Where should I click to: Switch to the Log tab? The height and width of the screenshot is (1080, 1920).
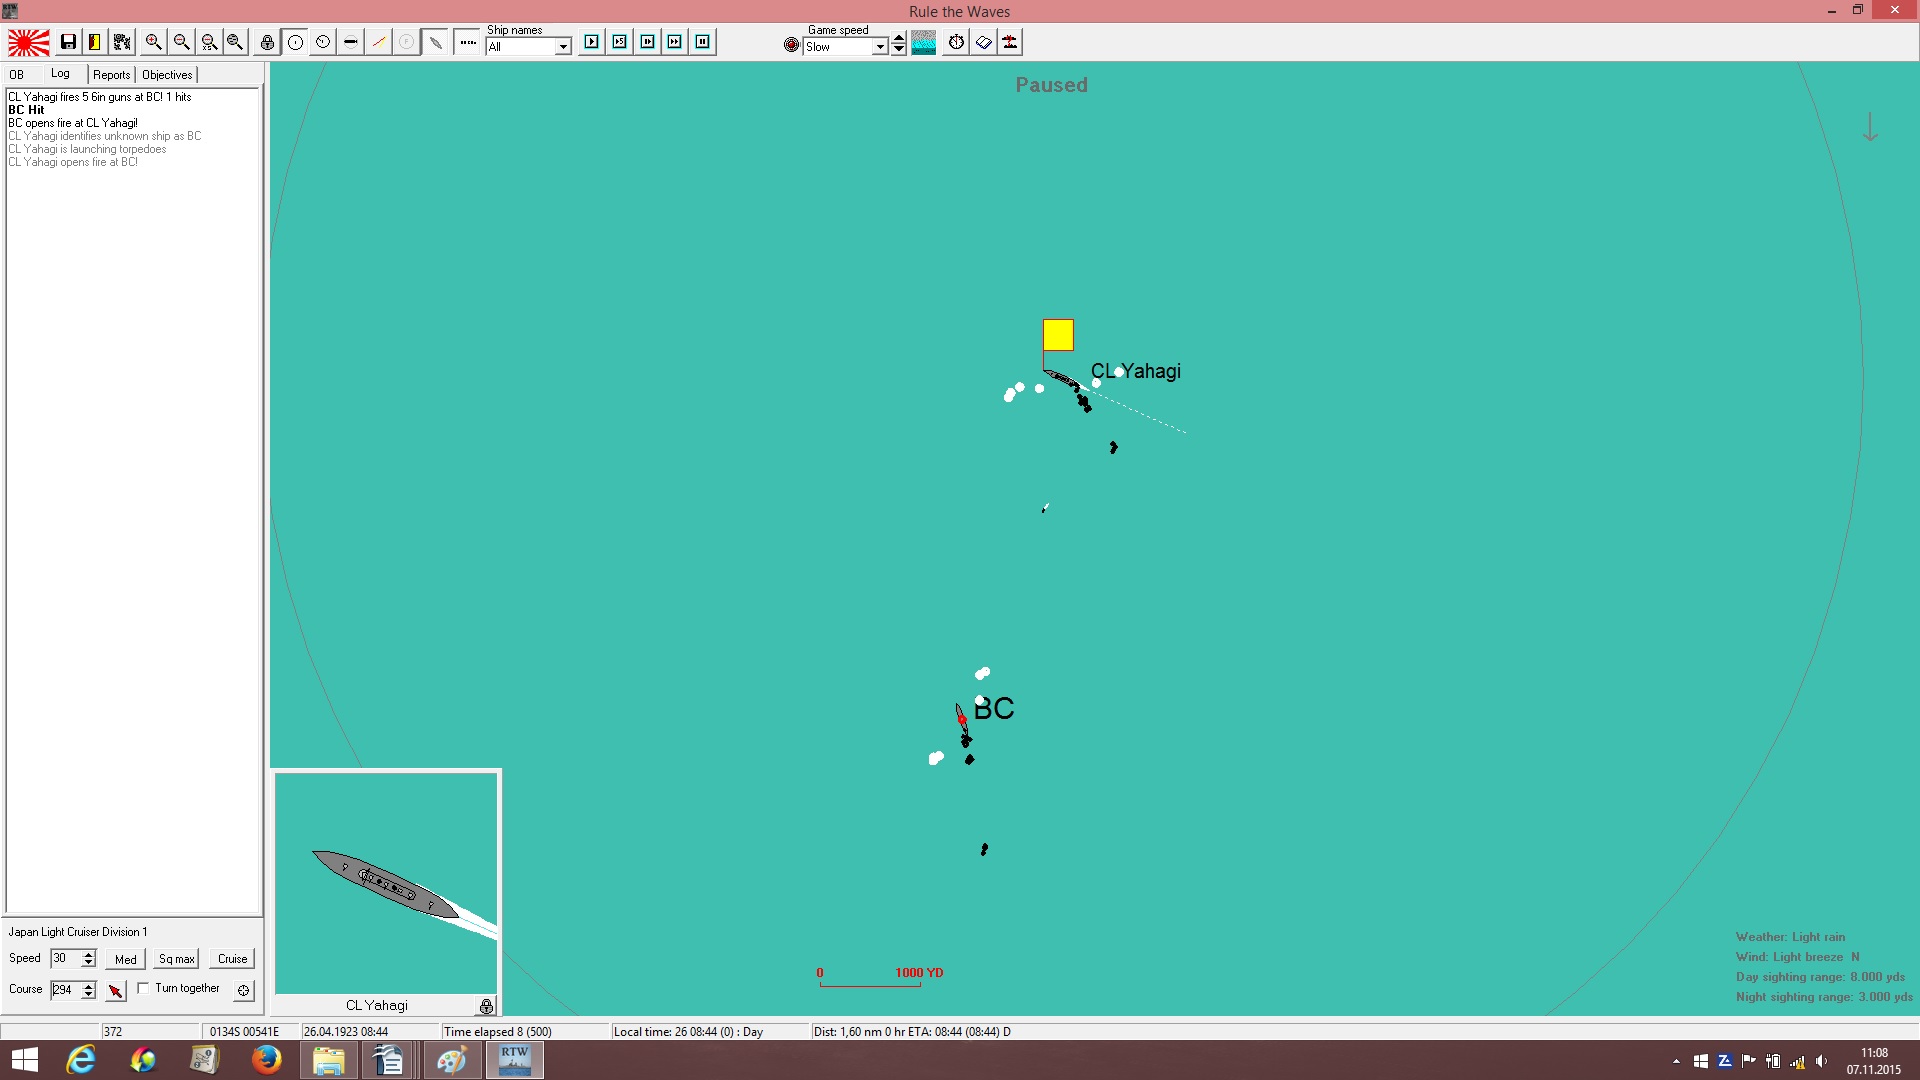(60, 74)
